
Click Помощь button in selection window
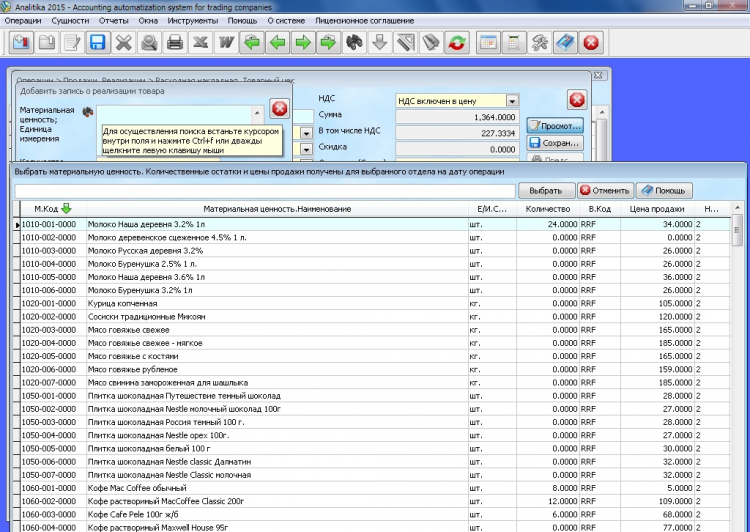(664, 190)
